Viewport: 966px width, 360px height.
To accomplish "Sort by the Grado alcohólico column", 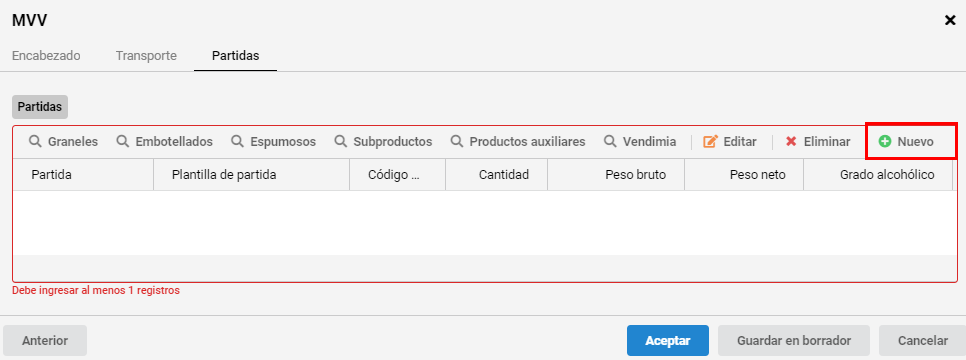I will (879, 174).
